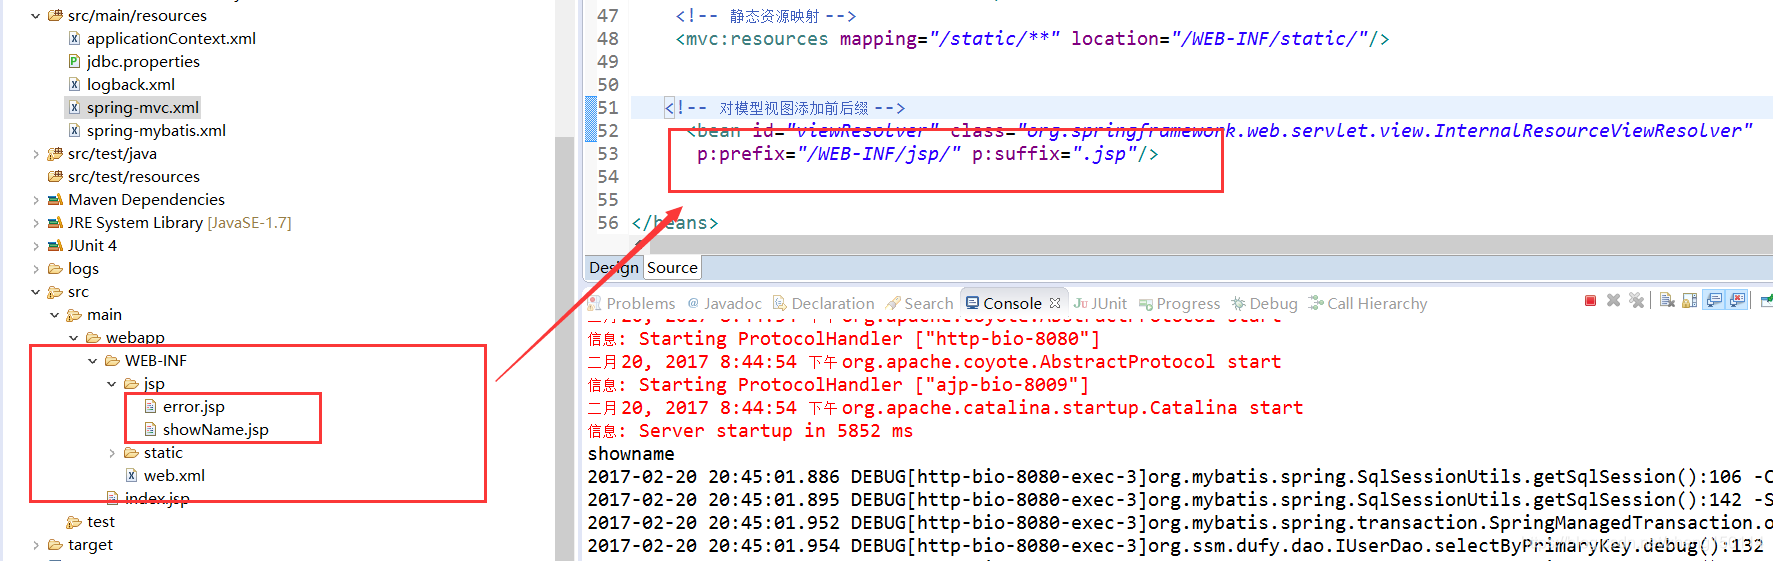Select jdbc.properties file
The image size is (1773, 561).
[x=143, y=62]
